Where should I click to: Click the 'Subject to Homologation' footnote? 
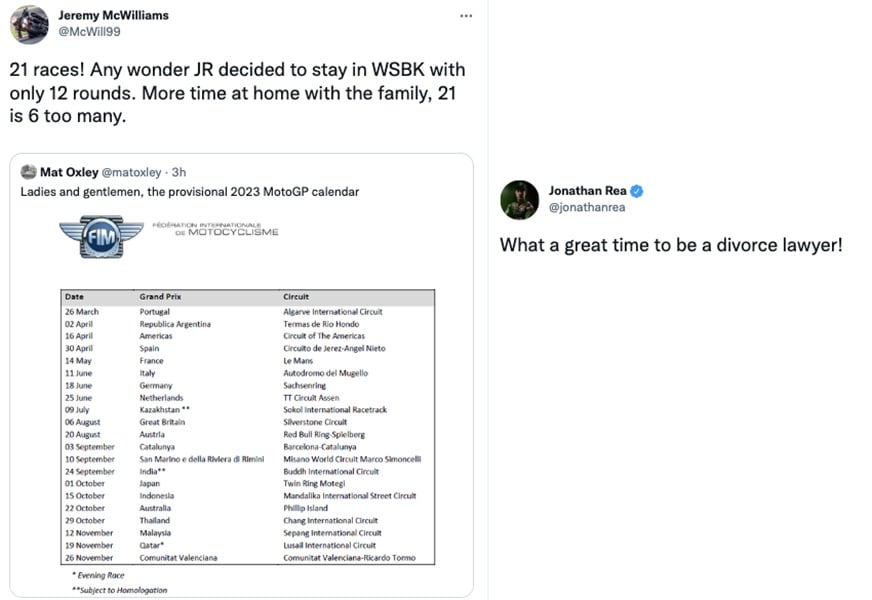119,590
